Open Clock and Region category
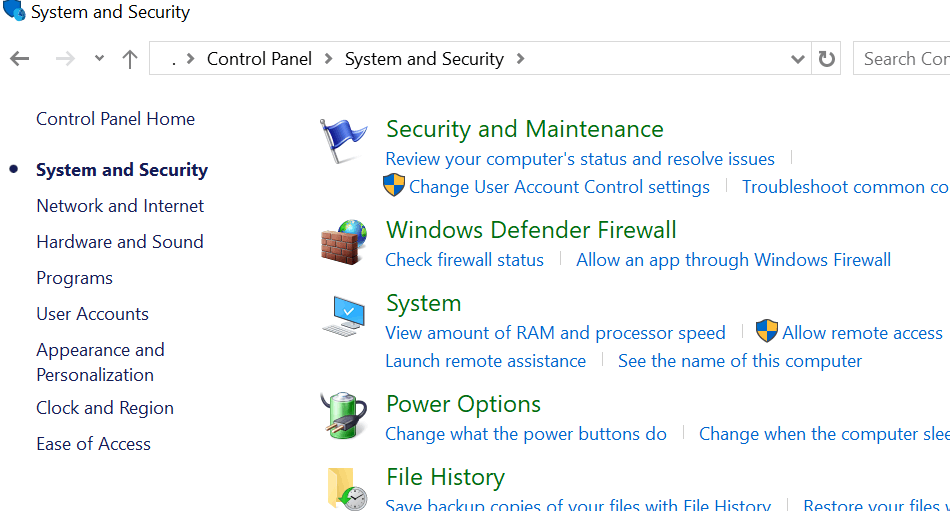 pos(105,408)
